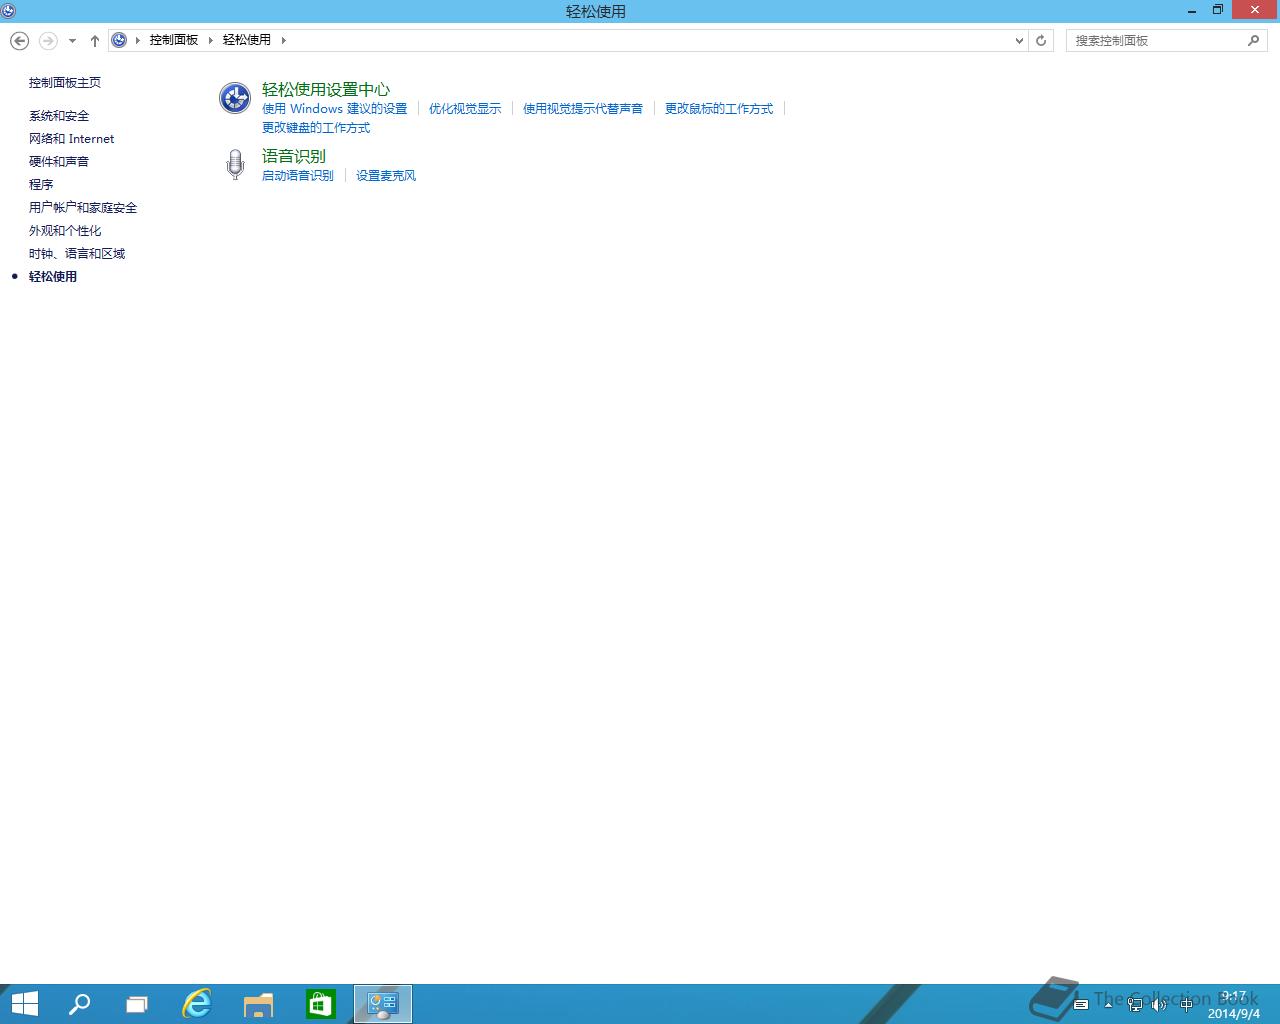This screenshot has width=1280, height=1024.
Task: Expand the arrow after 轻松使用 breadcrumb
Action: [283, 40]
